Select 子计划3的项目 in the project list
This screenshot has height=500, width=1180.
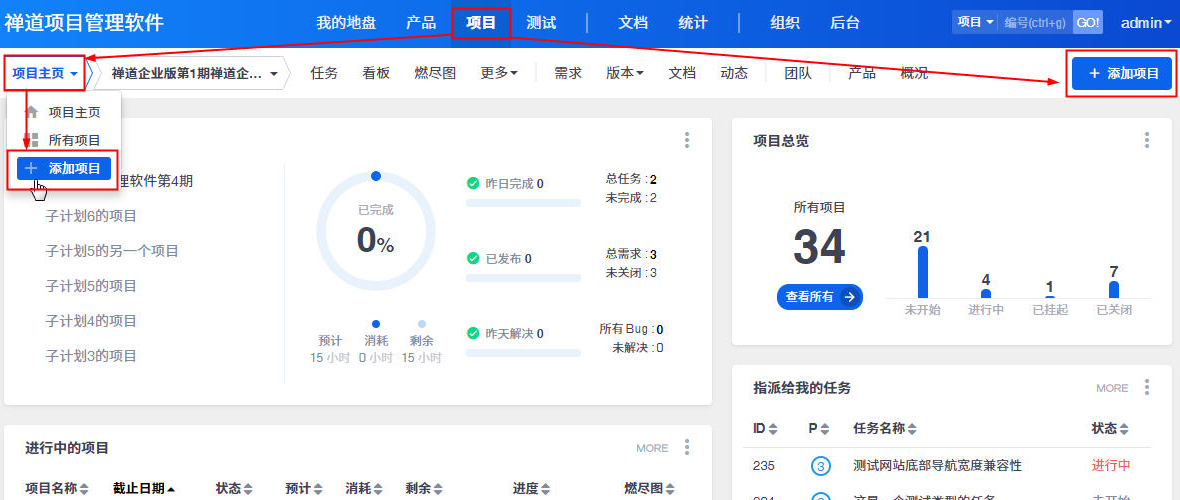[91, 355]
